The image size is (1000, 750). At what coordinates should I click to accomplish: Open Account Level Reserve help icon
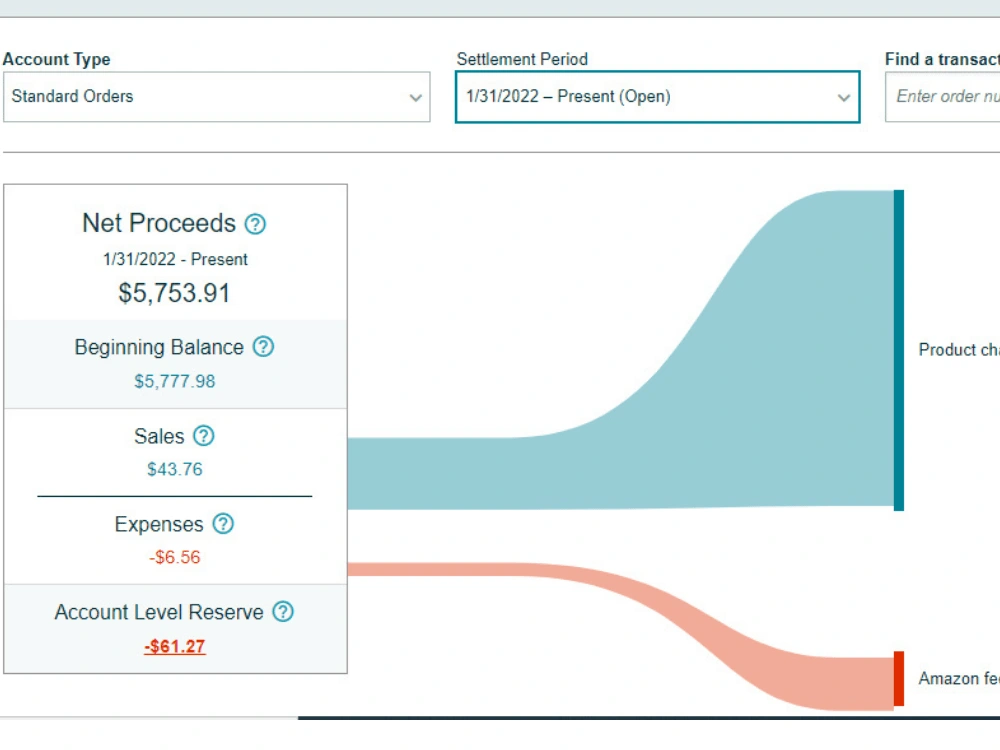283,612
